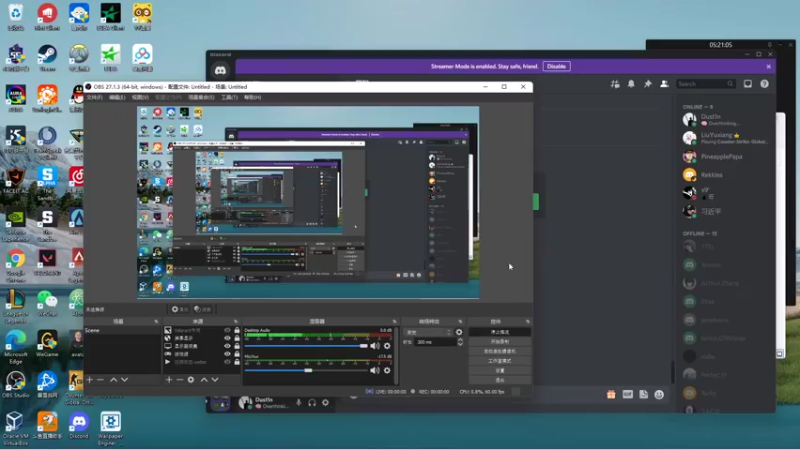Remove selected scene with minus icon
The height and width of the screenshot is (450, 800).
tap(101, 380)
